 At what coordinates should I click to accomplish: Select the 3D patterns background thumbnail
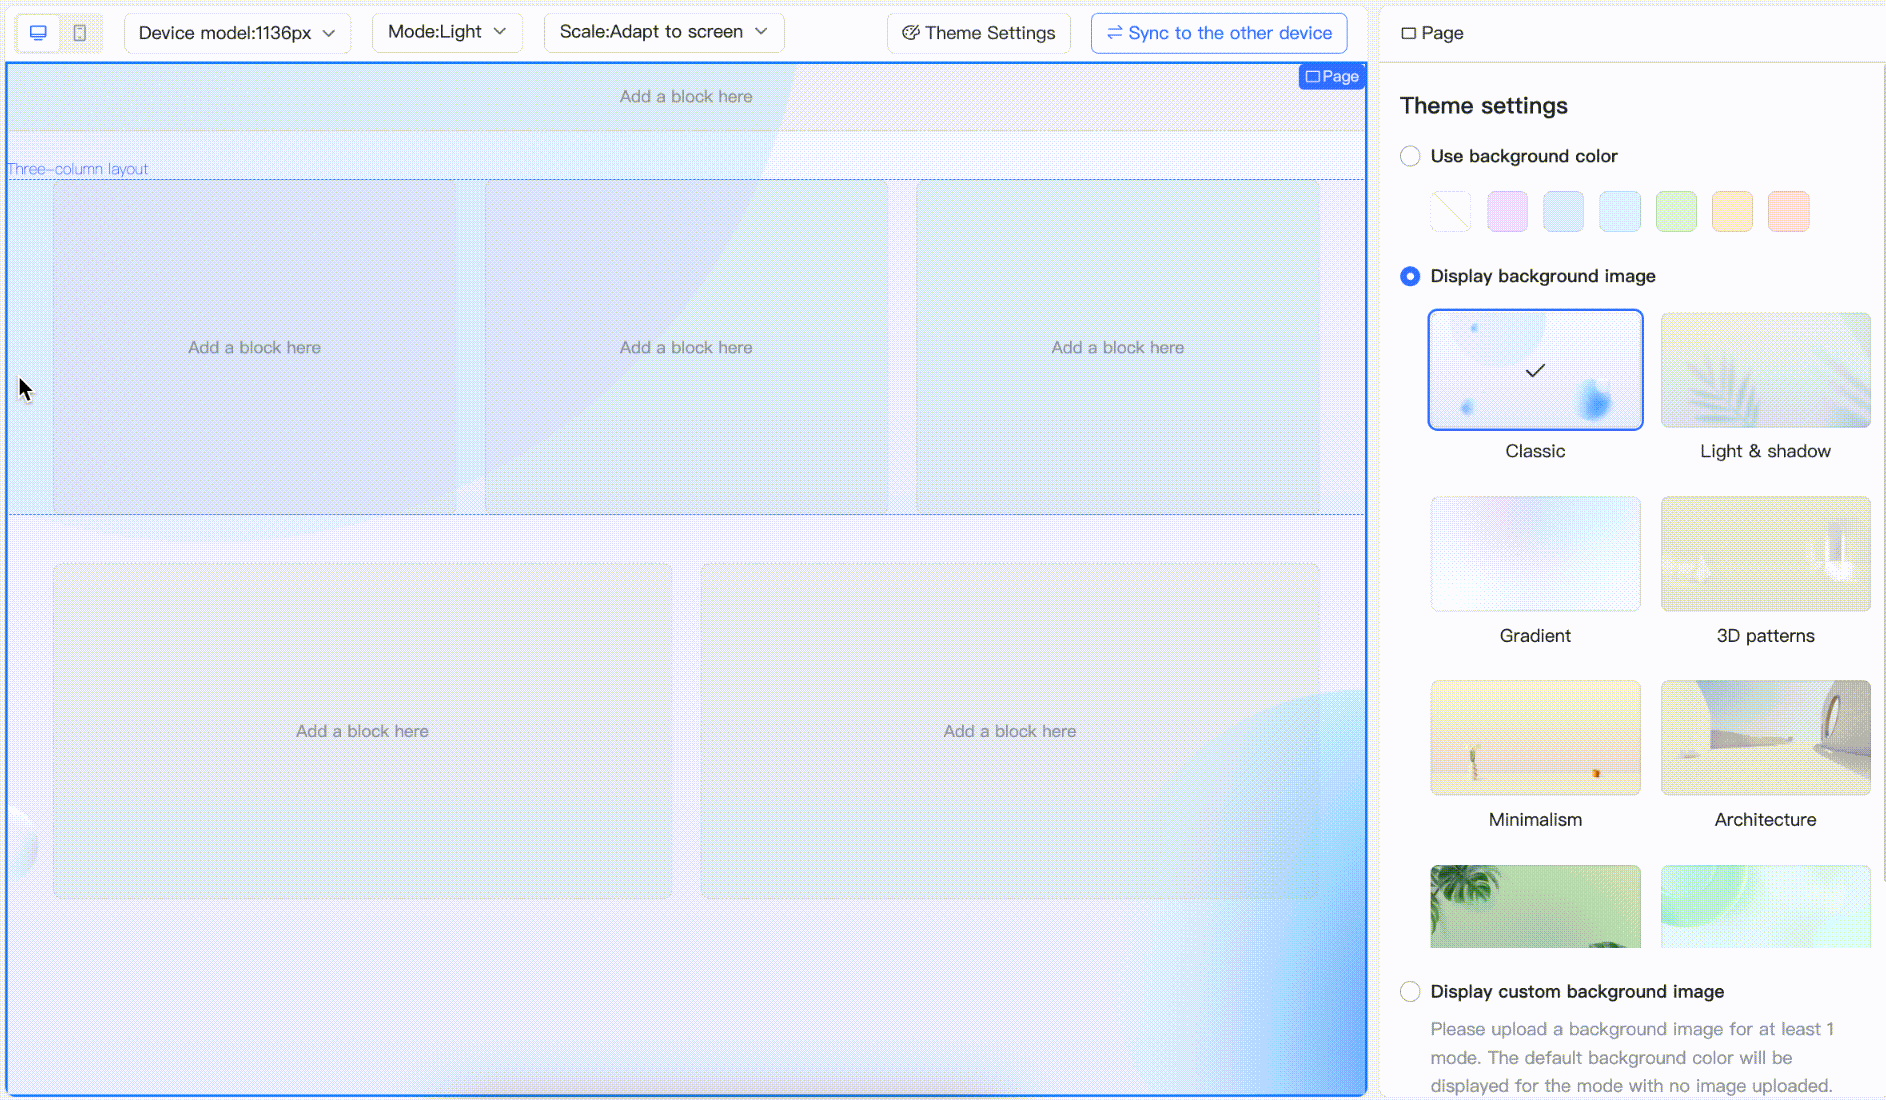1765,554
